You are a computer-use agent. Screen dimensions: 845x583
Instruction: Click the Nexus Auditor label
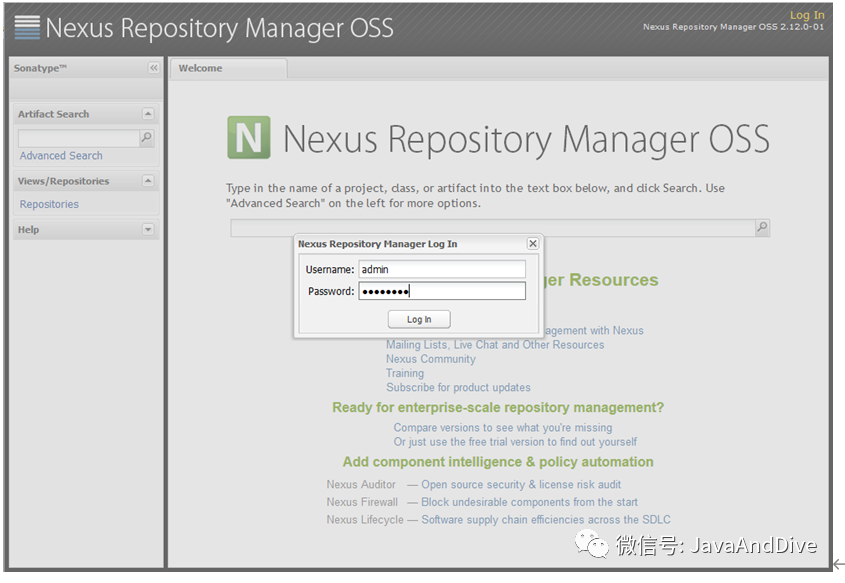click(361, 484)
